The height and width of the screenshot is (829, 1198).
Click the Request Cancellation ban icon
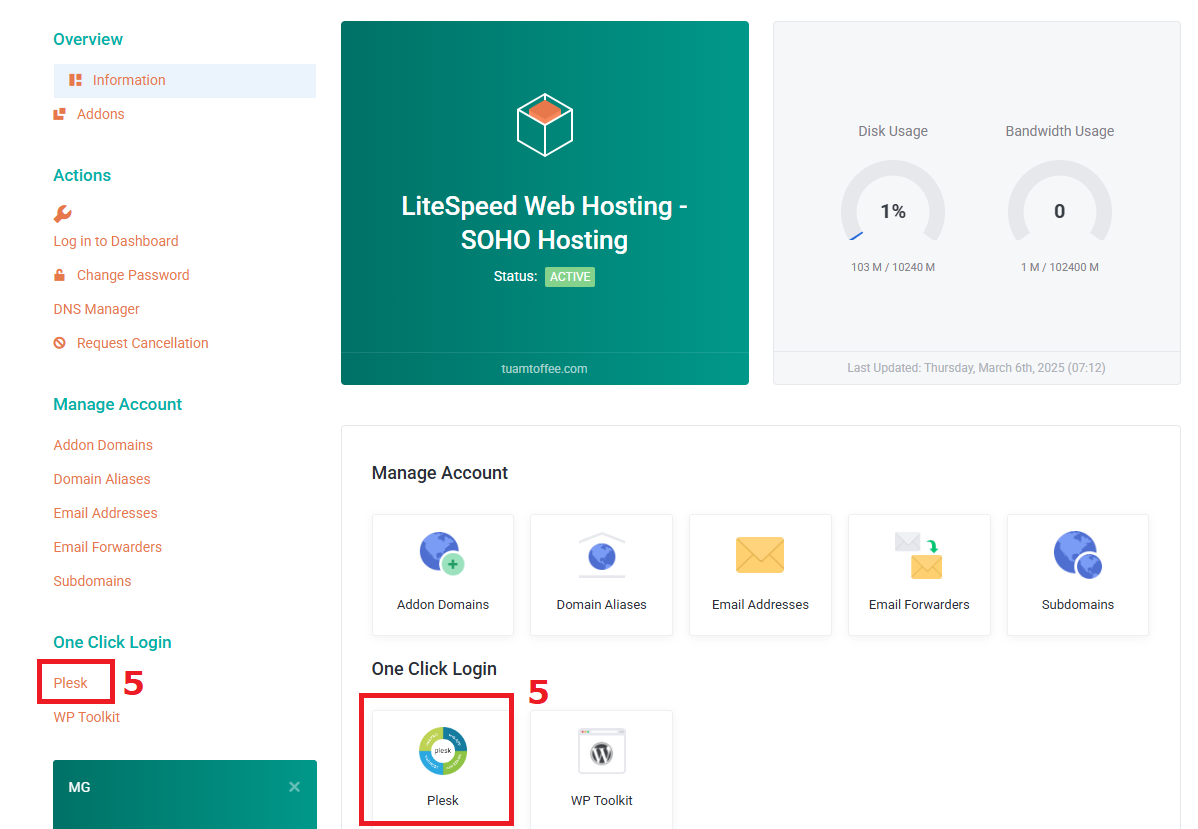(60, 343)
